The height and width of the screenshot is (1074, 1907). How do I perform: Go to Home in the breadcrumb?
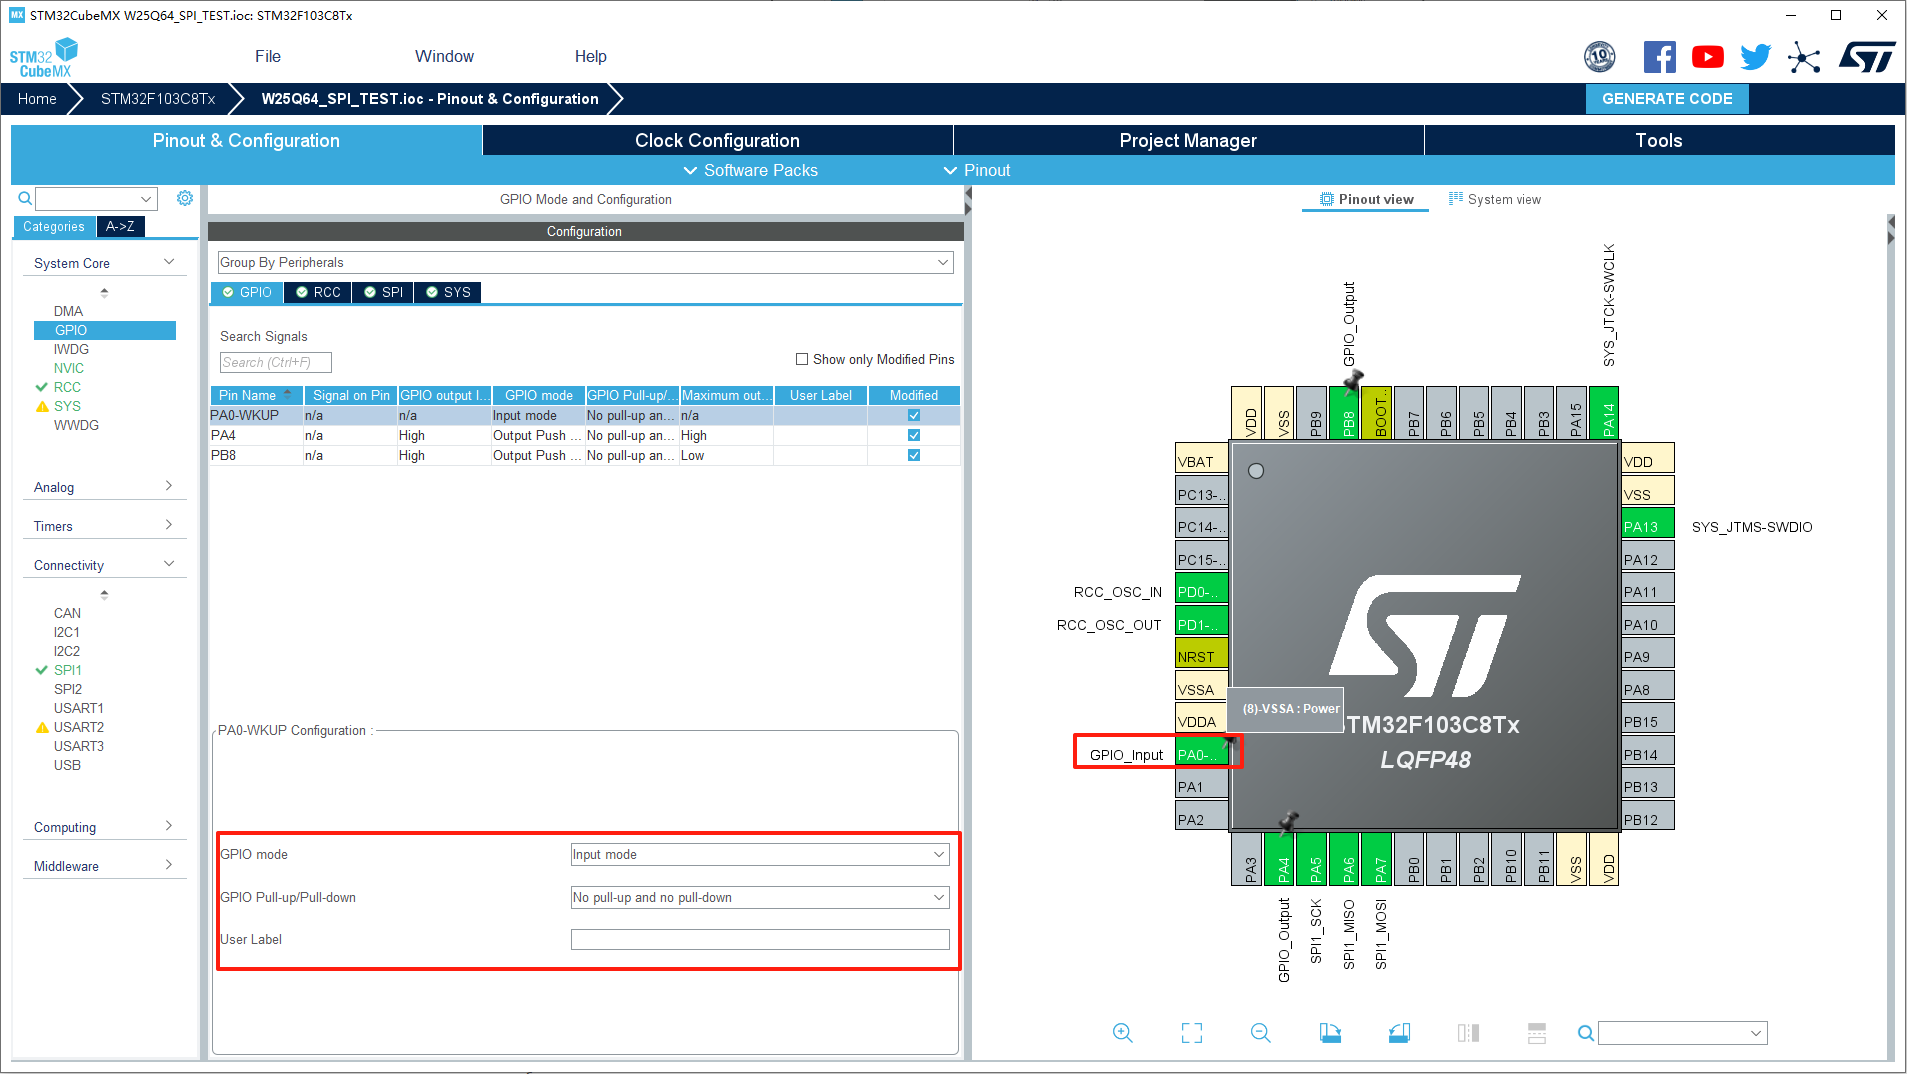[37, 98]
